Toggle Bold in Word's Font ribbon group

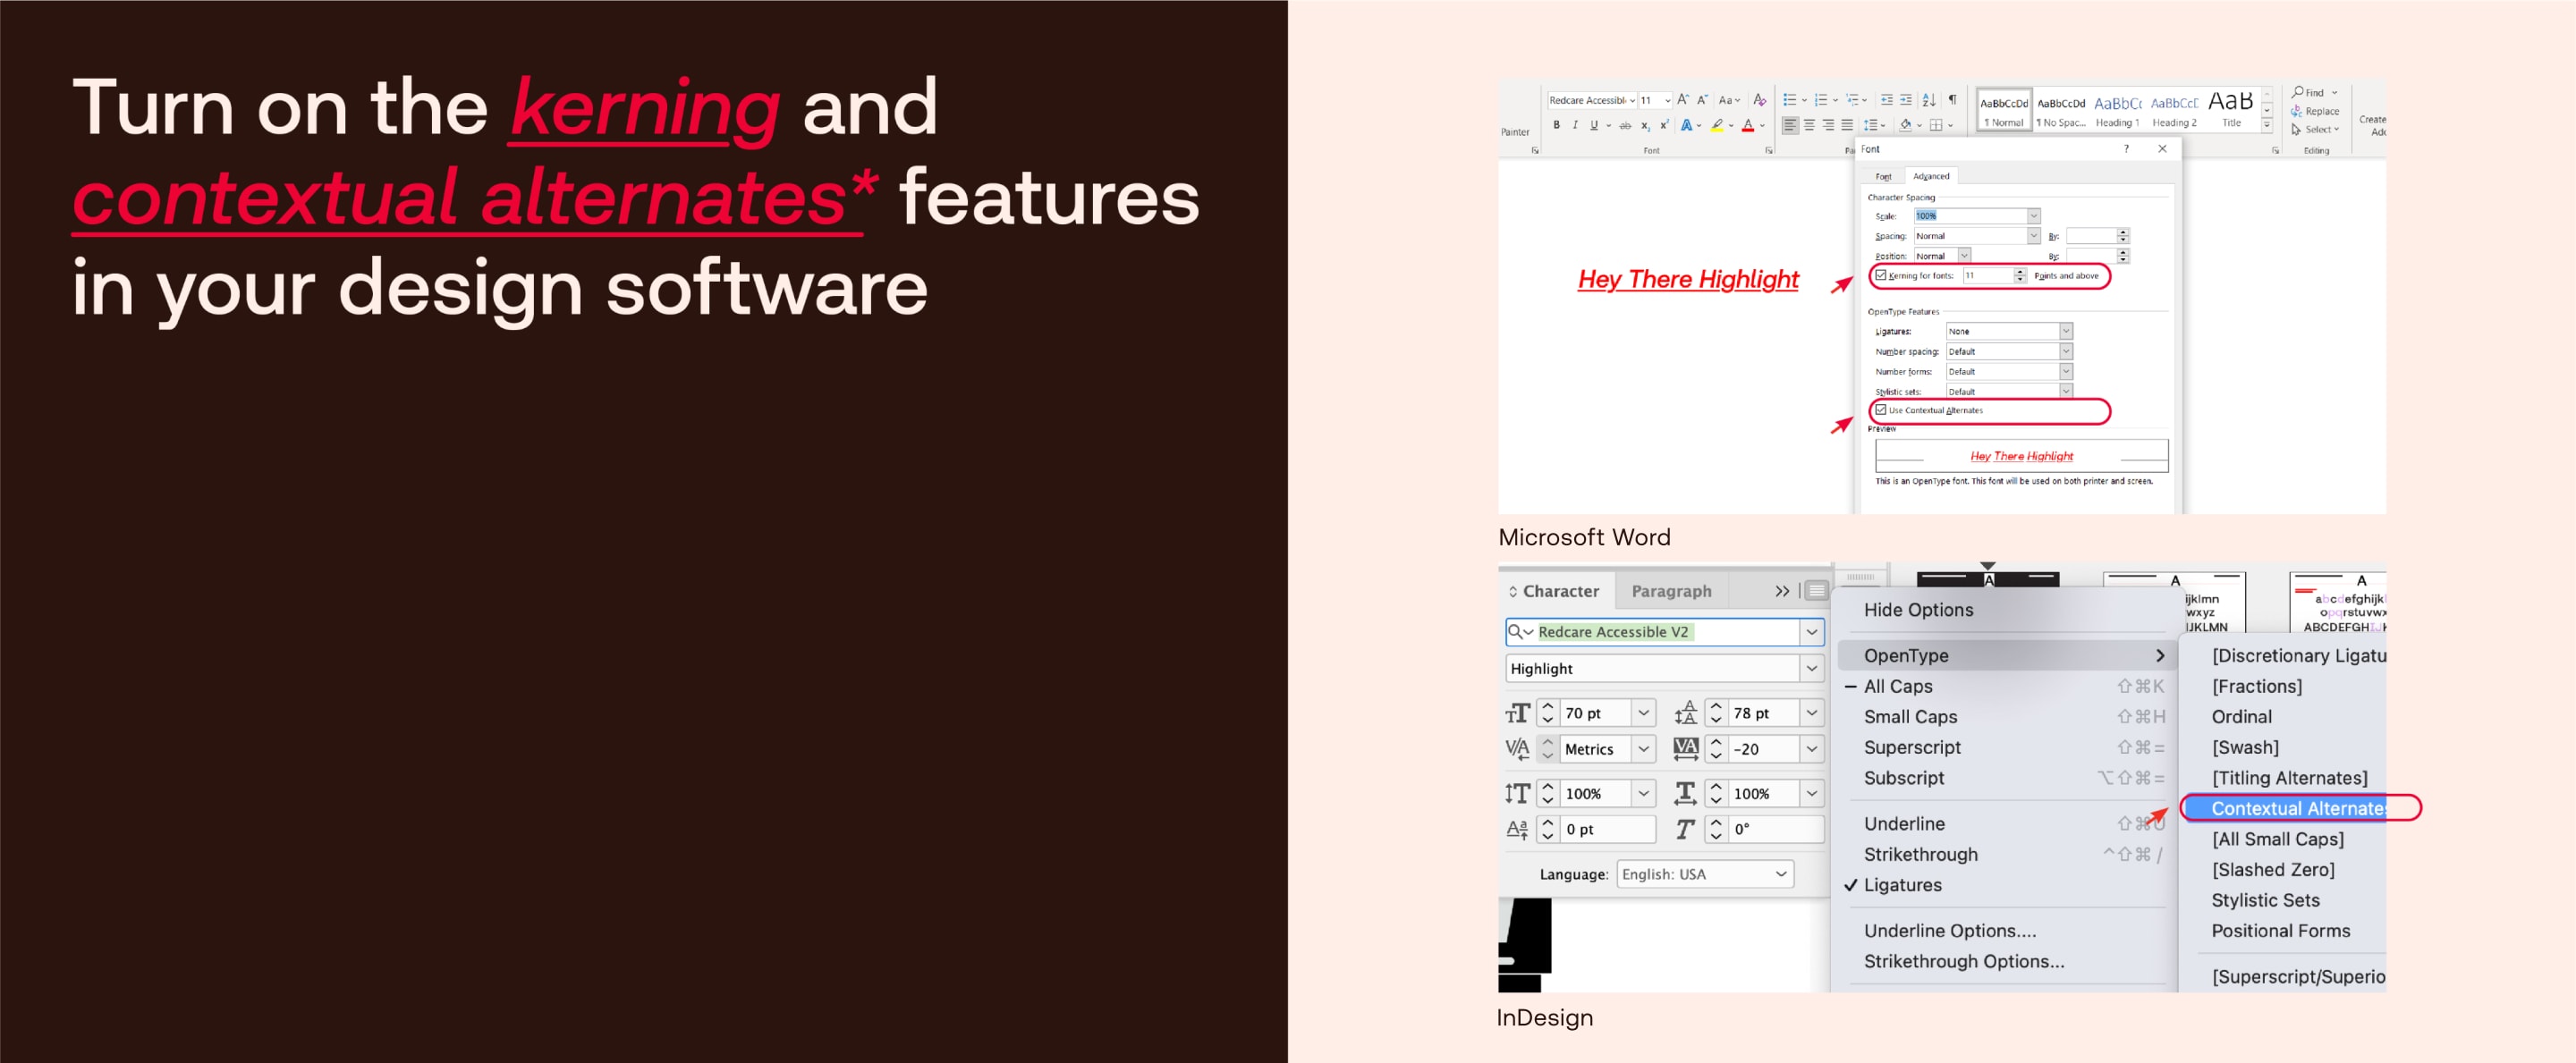pyautogui.click(x=1557, y=125)
